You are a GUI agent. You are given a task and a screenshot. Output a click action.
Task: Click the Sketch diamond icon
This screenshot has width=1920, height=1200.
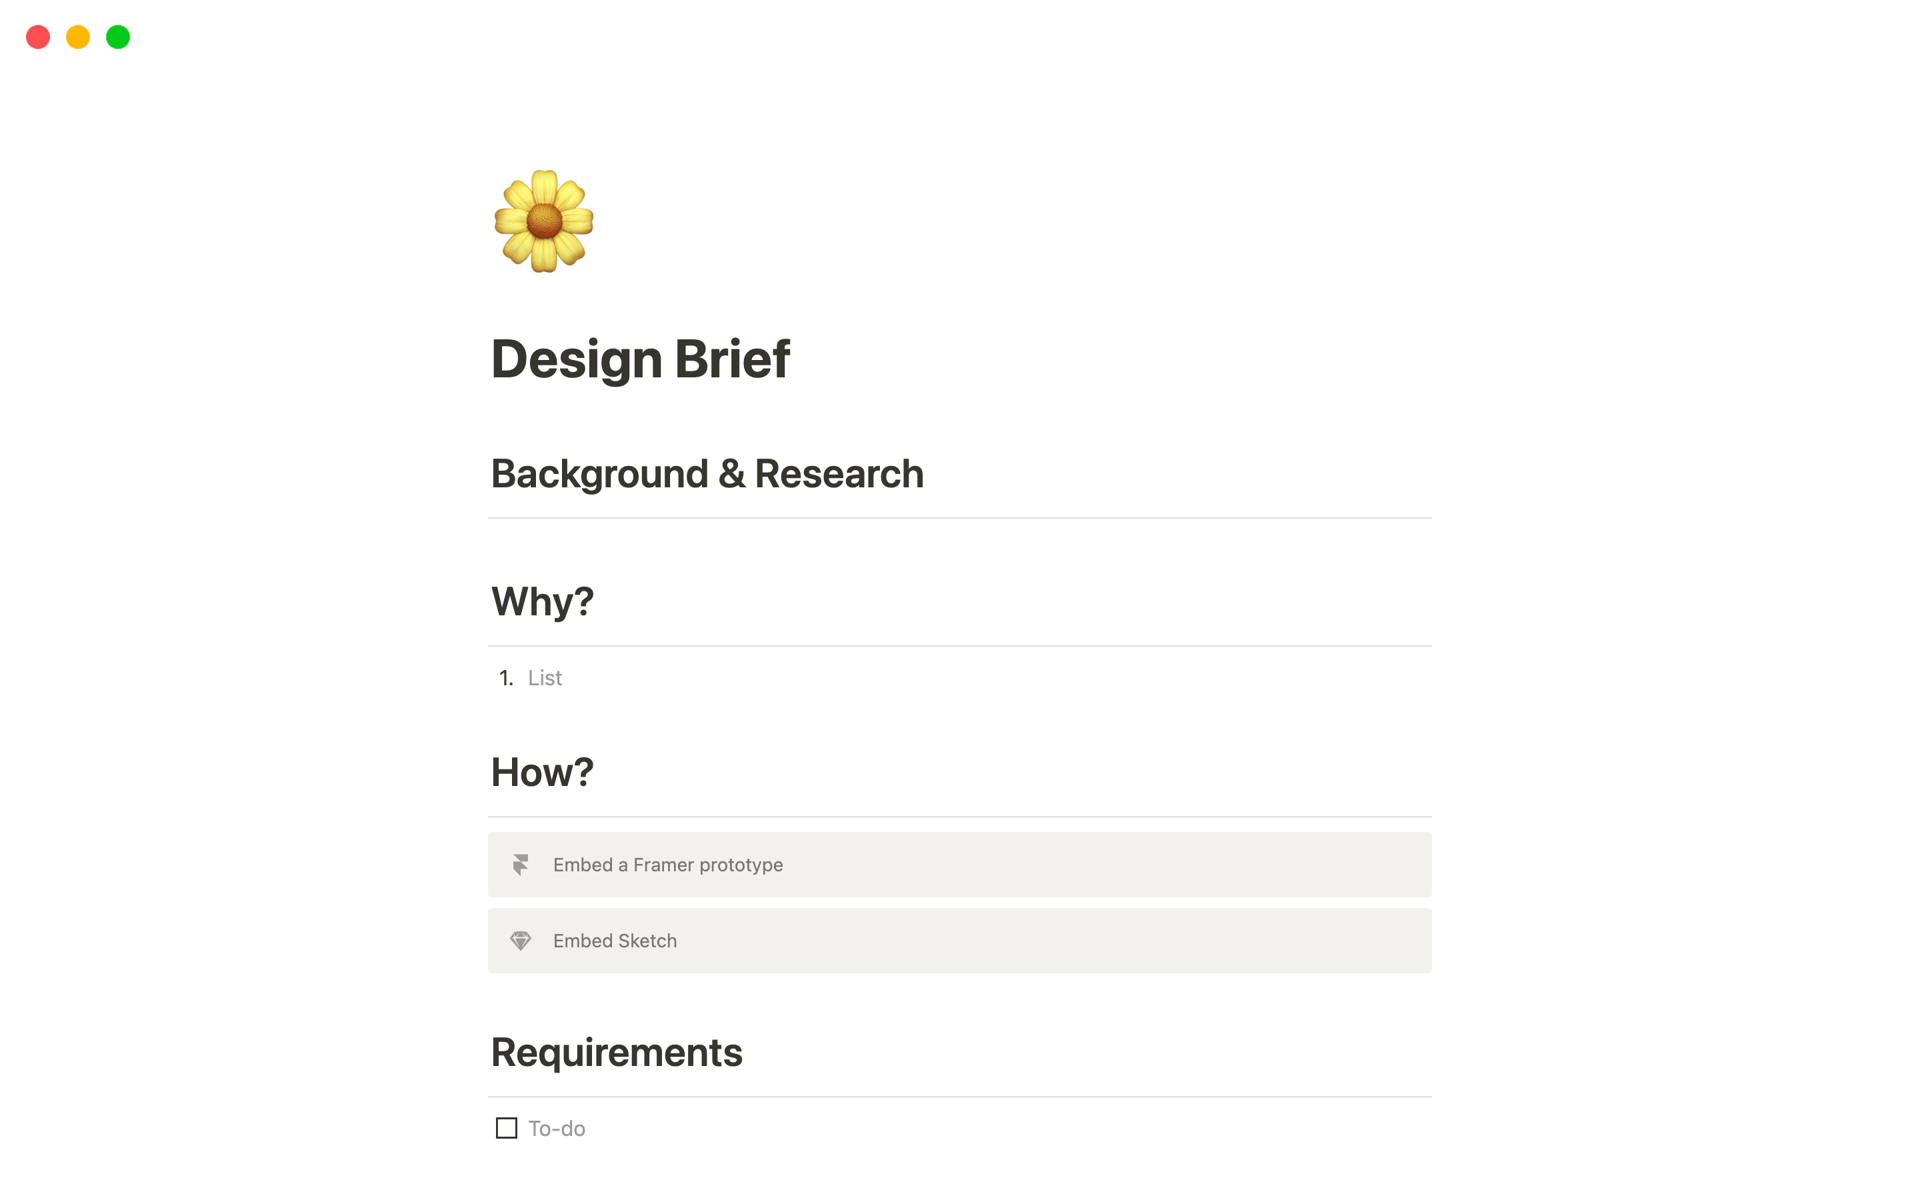pos(521,940)
